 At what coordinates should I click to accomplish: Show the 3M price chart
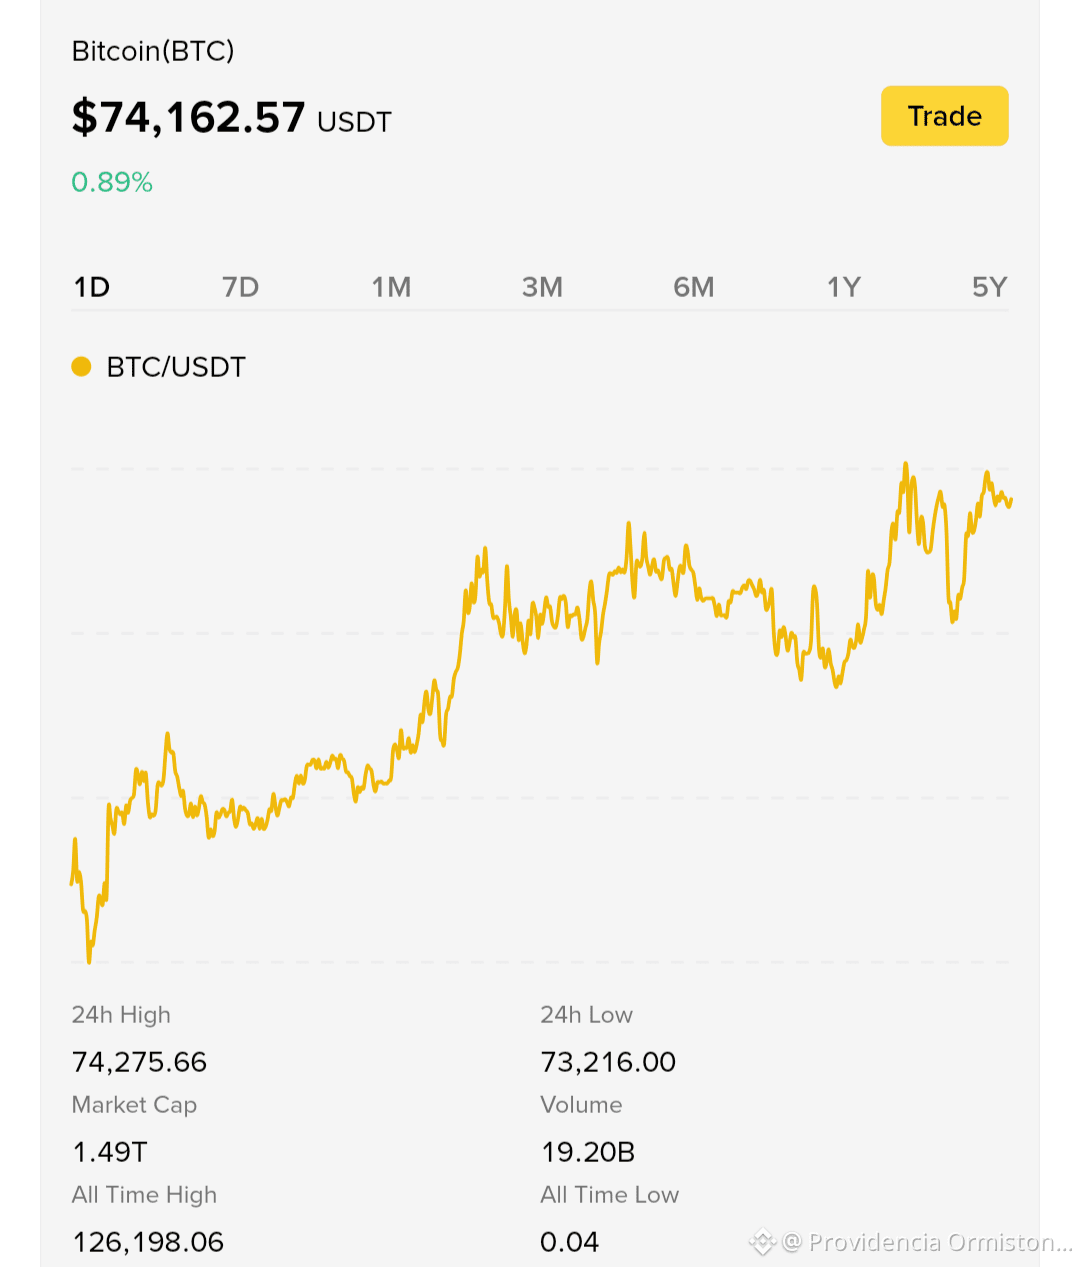(542, 288)
